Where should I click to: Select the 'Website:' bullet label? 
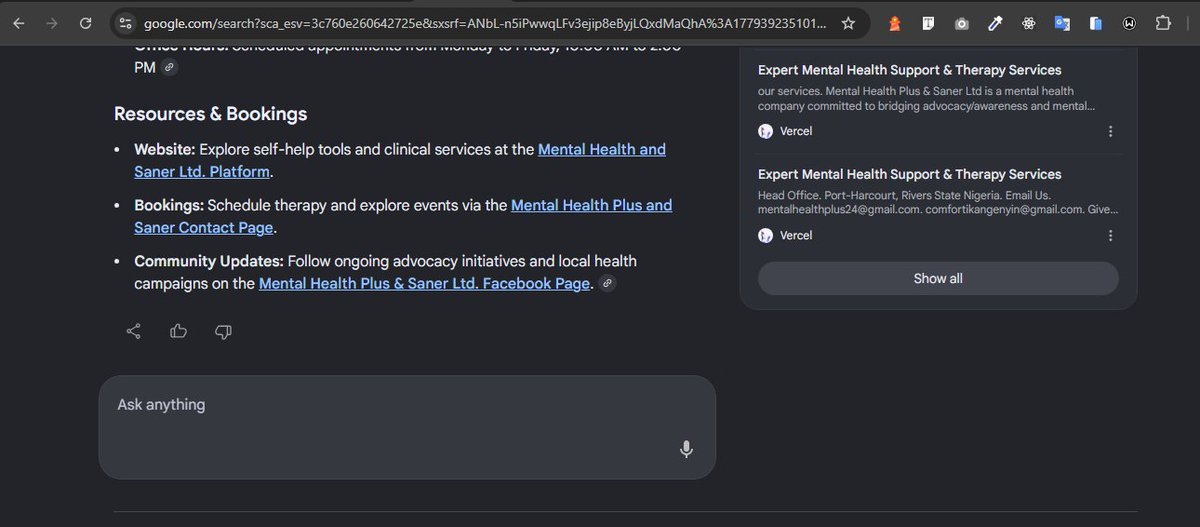pyautogui.click(x=165, y=149)
